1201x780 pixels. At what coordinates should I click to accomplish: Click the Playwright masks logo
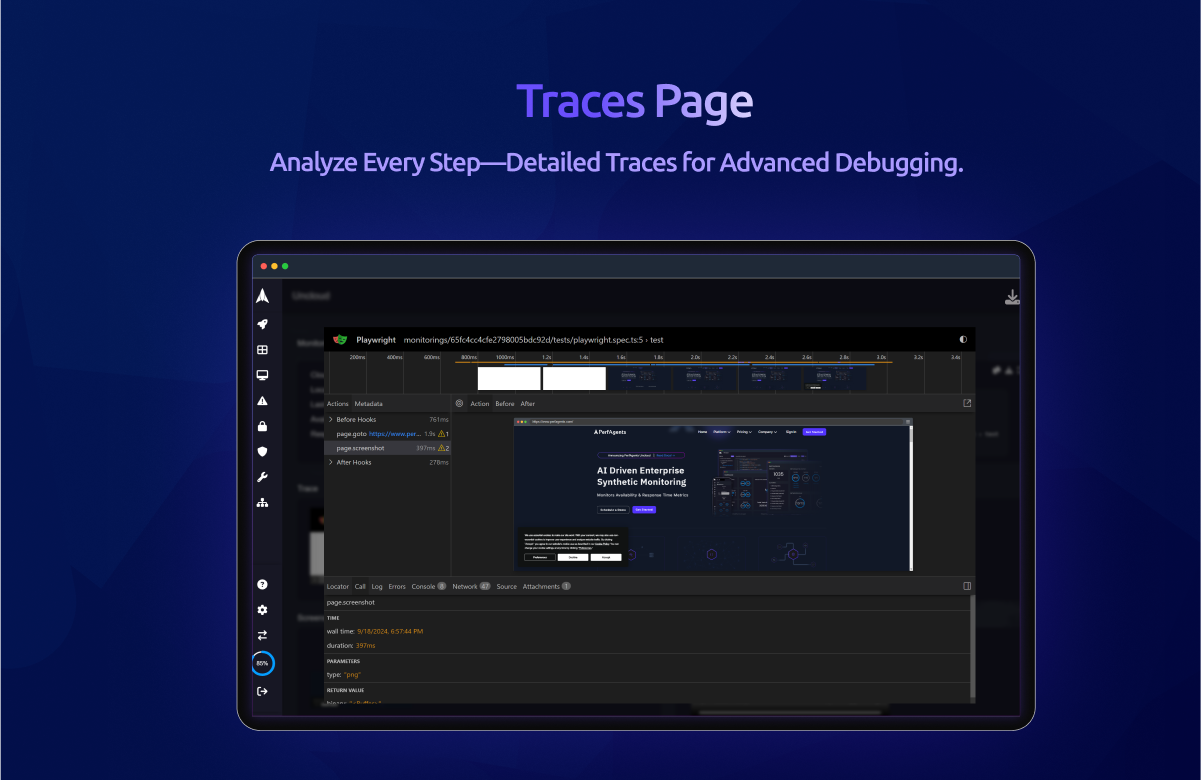coord(340,340)
